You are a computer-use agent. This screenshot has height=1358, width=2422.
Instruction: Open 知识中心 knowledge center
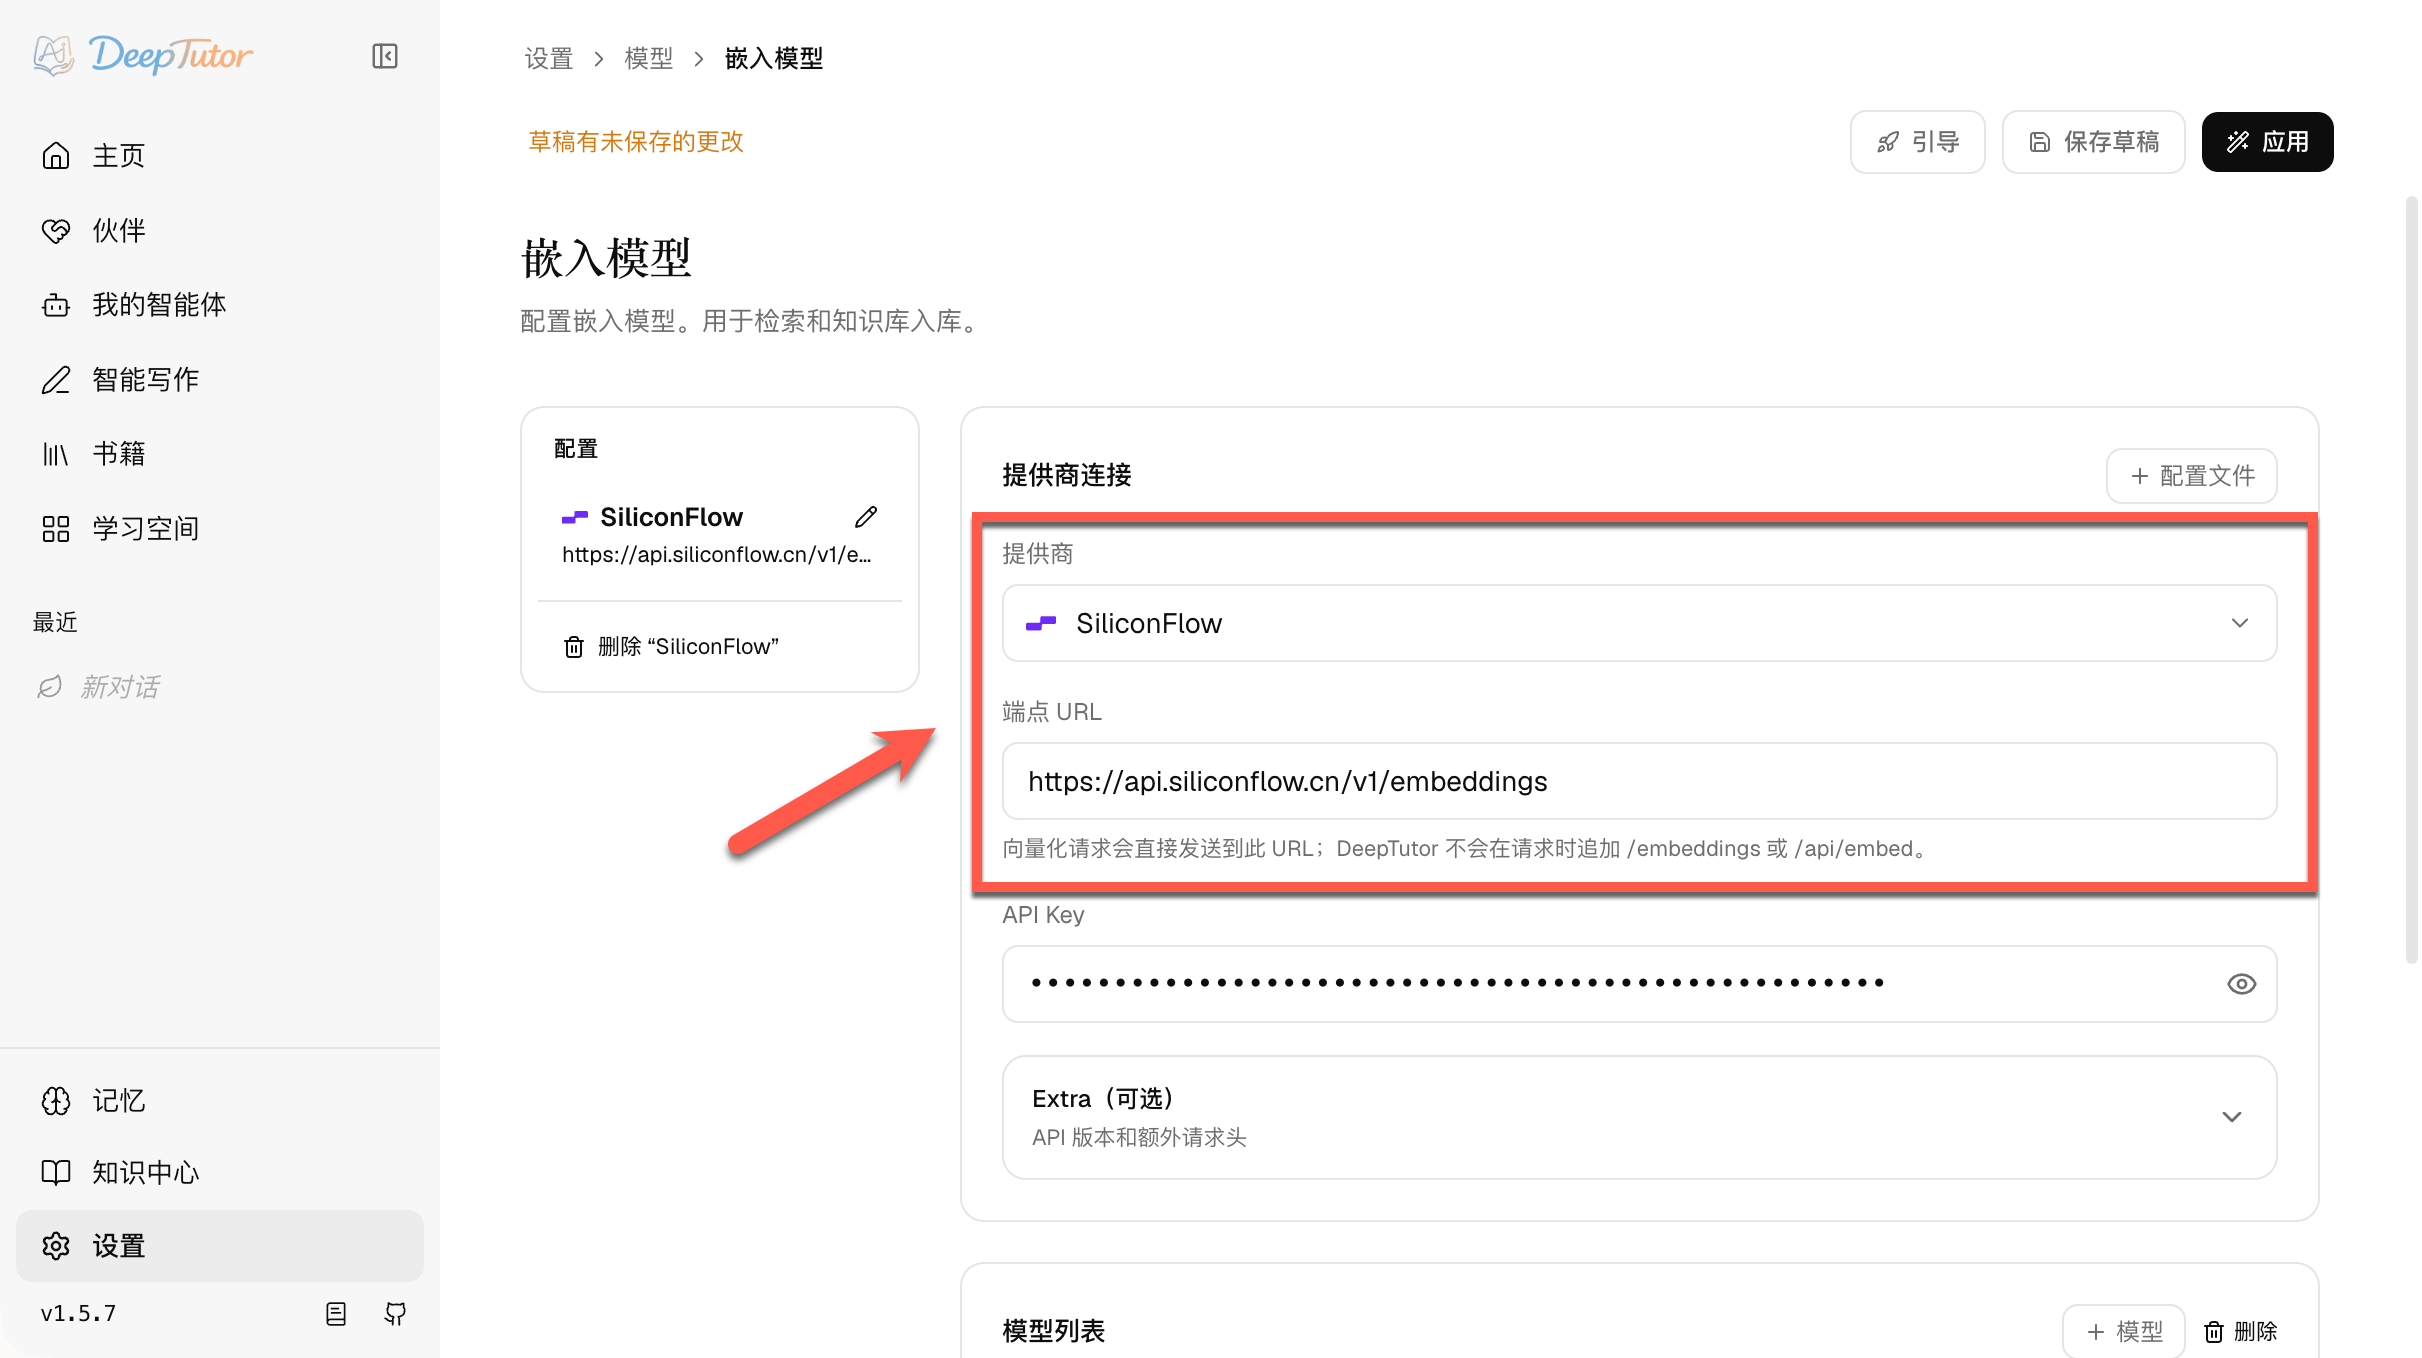coord(219,1173)
